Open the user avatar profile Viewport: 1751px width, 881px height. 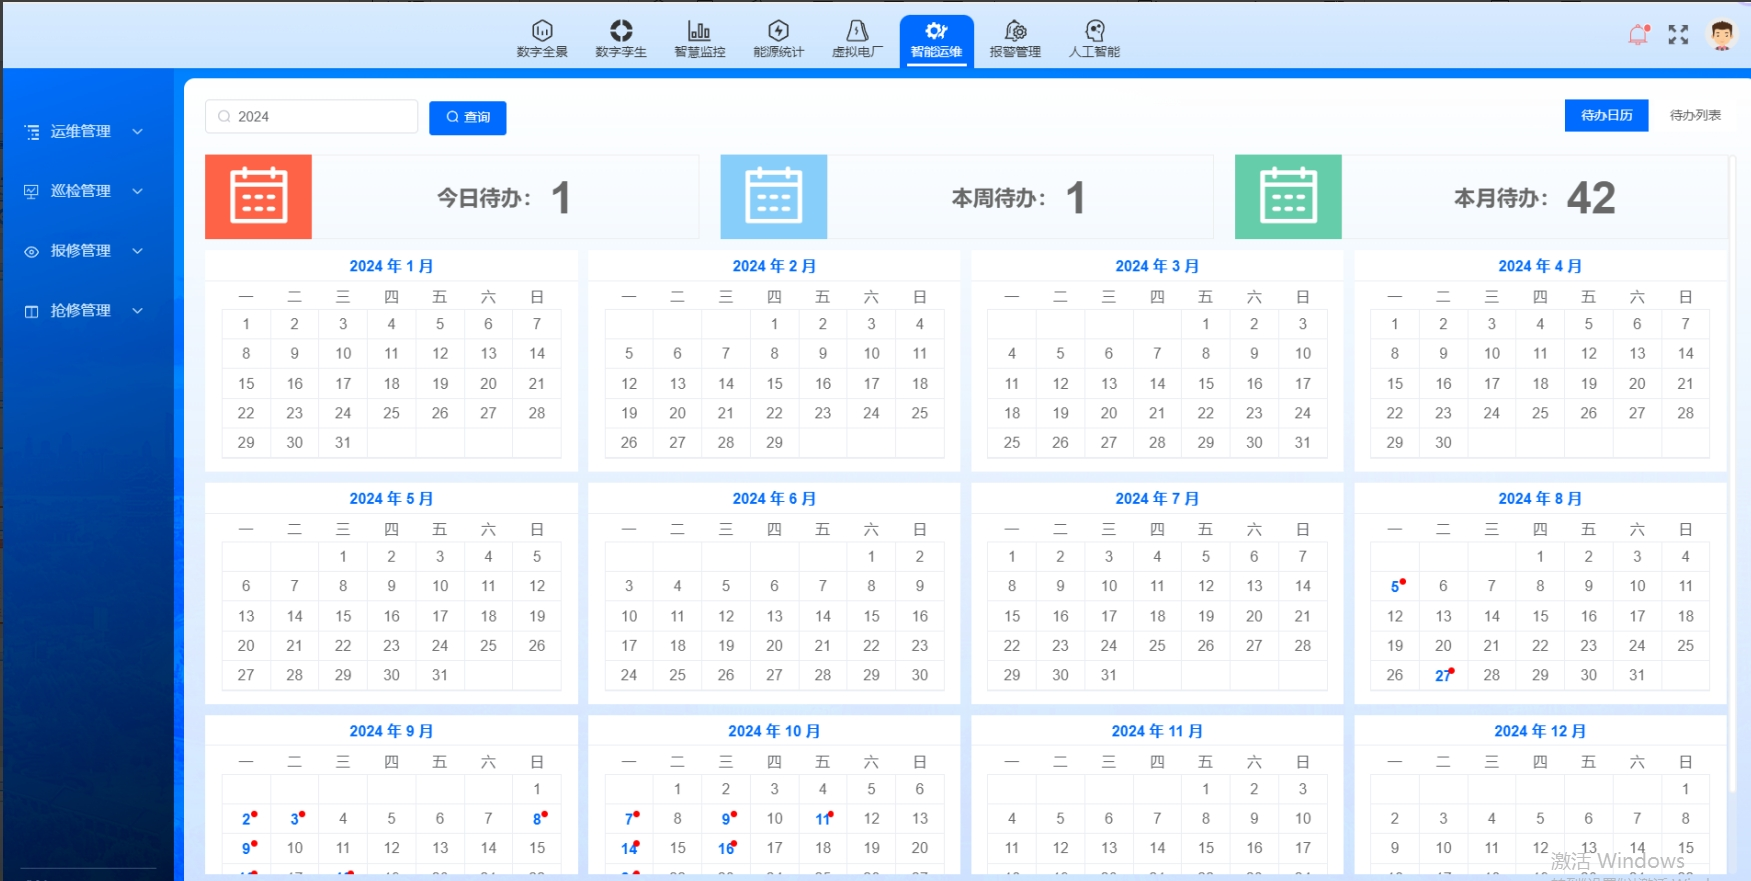coord(1722,35)
